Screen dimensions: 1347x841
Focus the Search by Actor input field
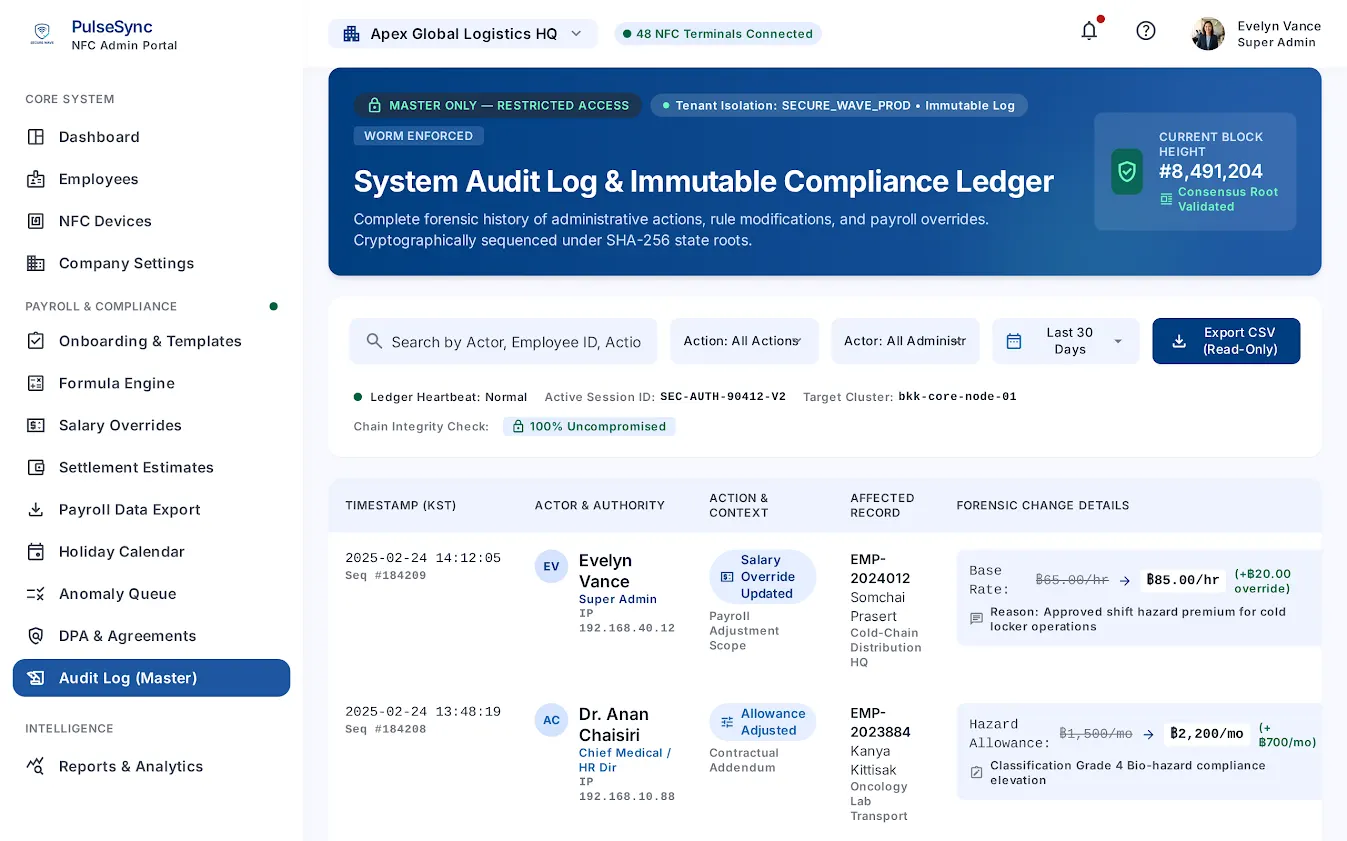(x=503, y=341)
